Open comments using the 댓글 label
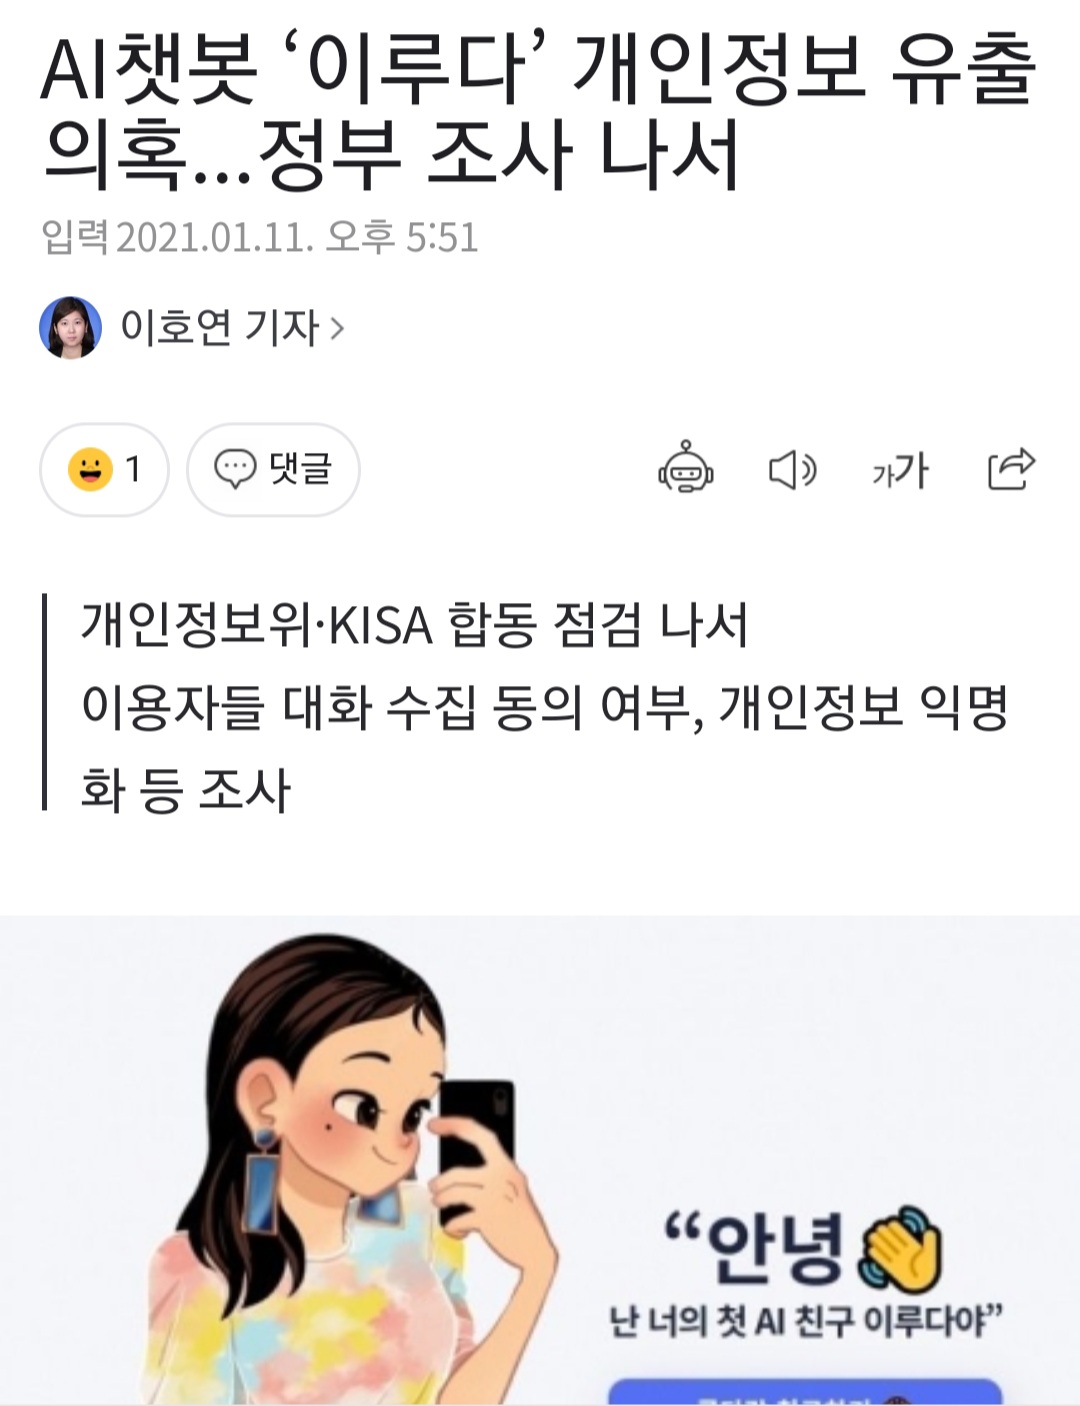Image resolution: width=1080 pixels, height=1406 pixels. 300,468
